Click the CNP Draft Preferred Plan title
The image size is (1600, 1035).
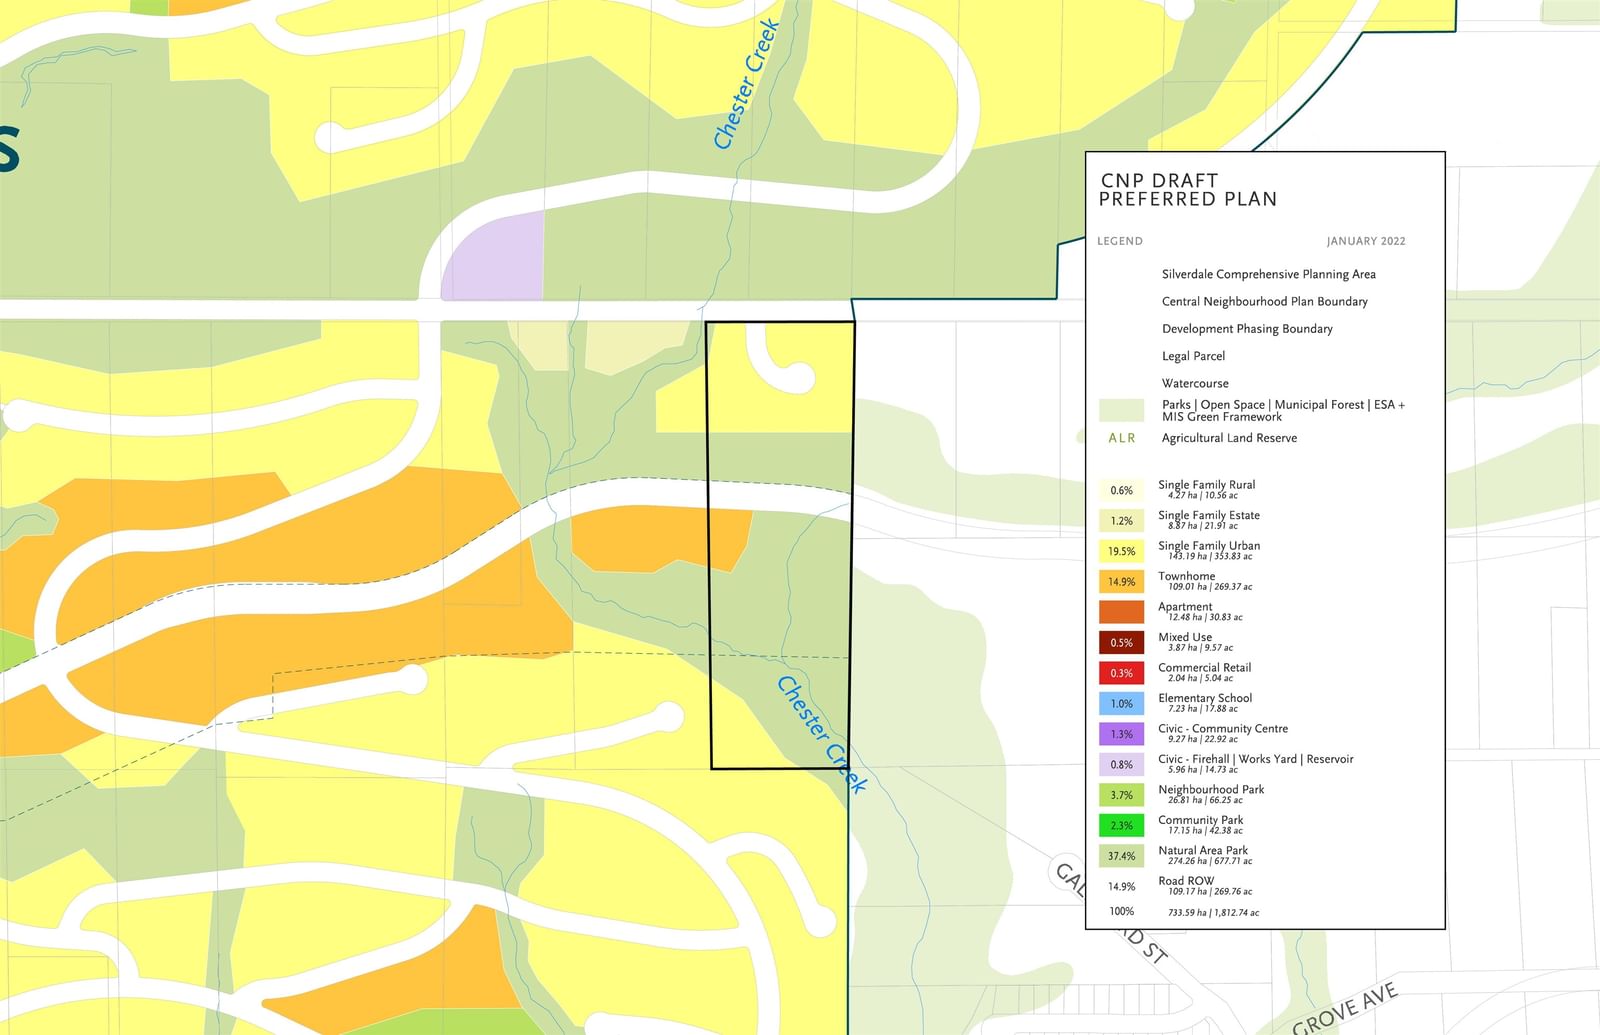point(1187,190)
